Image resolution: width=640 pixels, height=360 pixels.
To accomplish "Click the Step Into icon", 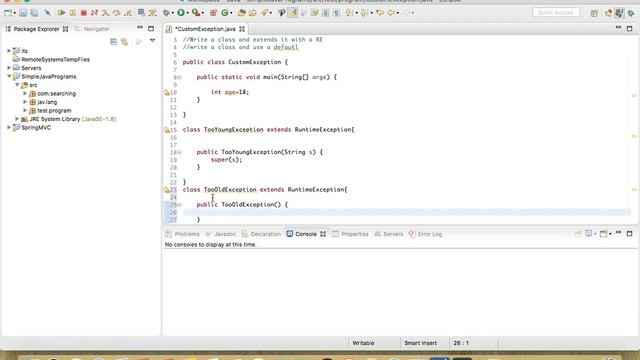I will pyautogui.click(x=106, y=13).
